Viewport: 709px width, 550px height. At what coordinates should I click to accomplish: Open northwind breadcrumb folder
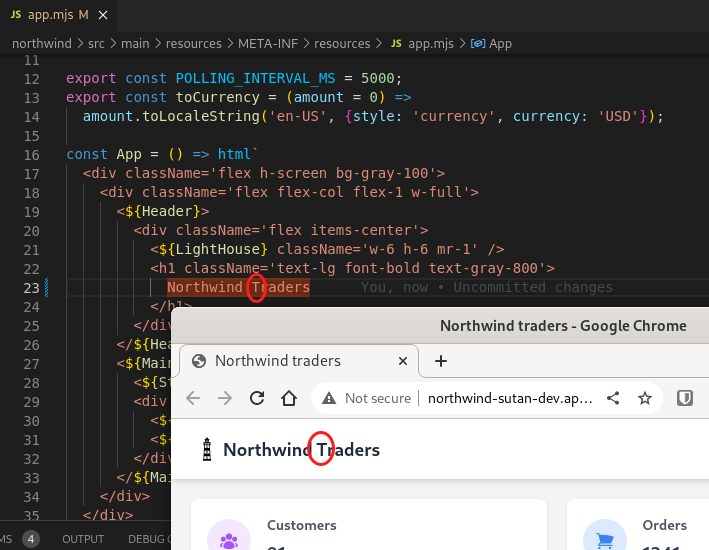[42, 43]
